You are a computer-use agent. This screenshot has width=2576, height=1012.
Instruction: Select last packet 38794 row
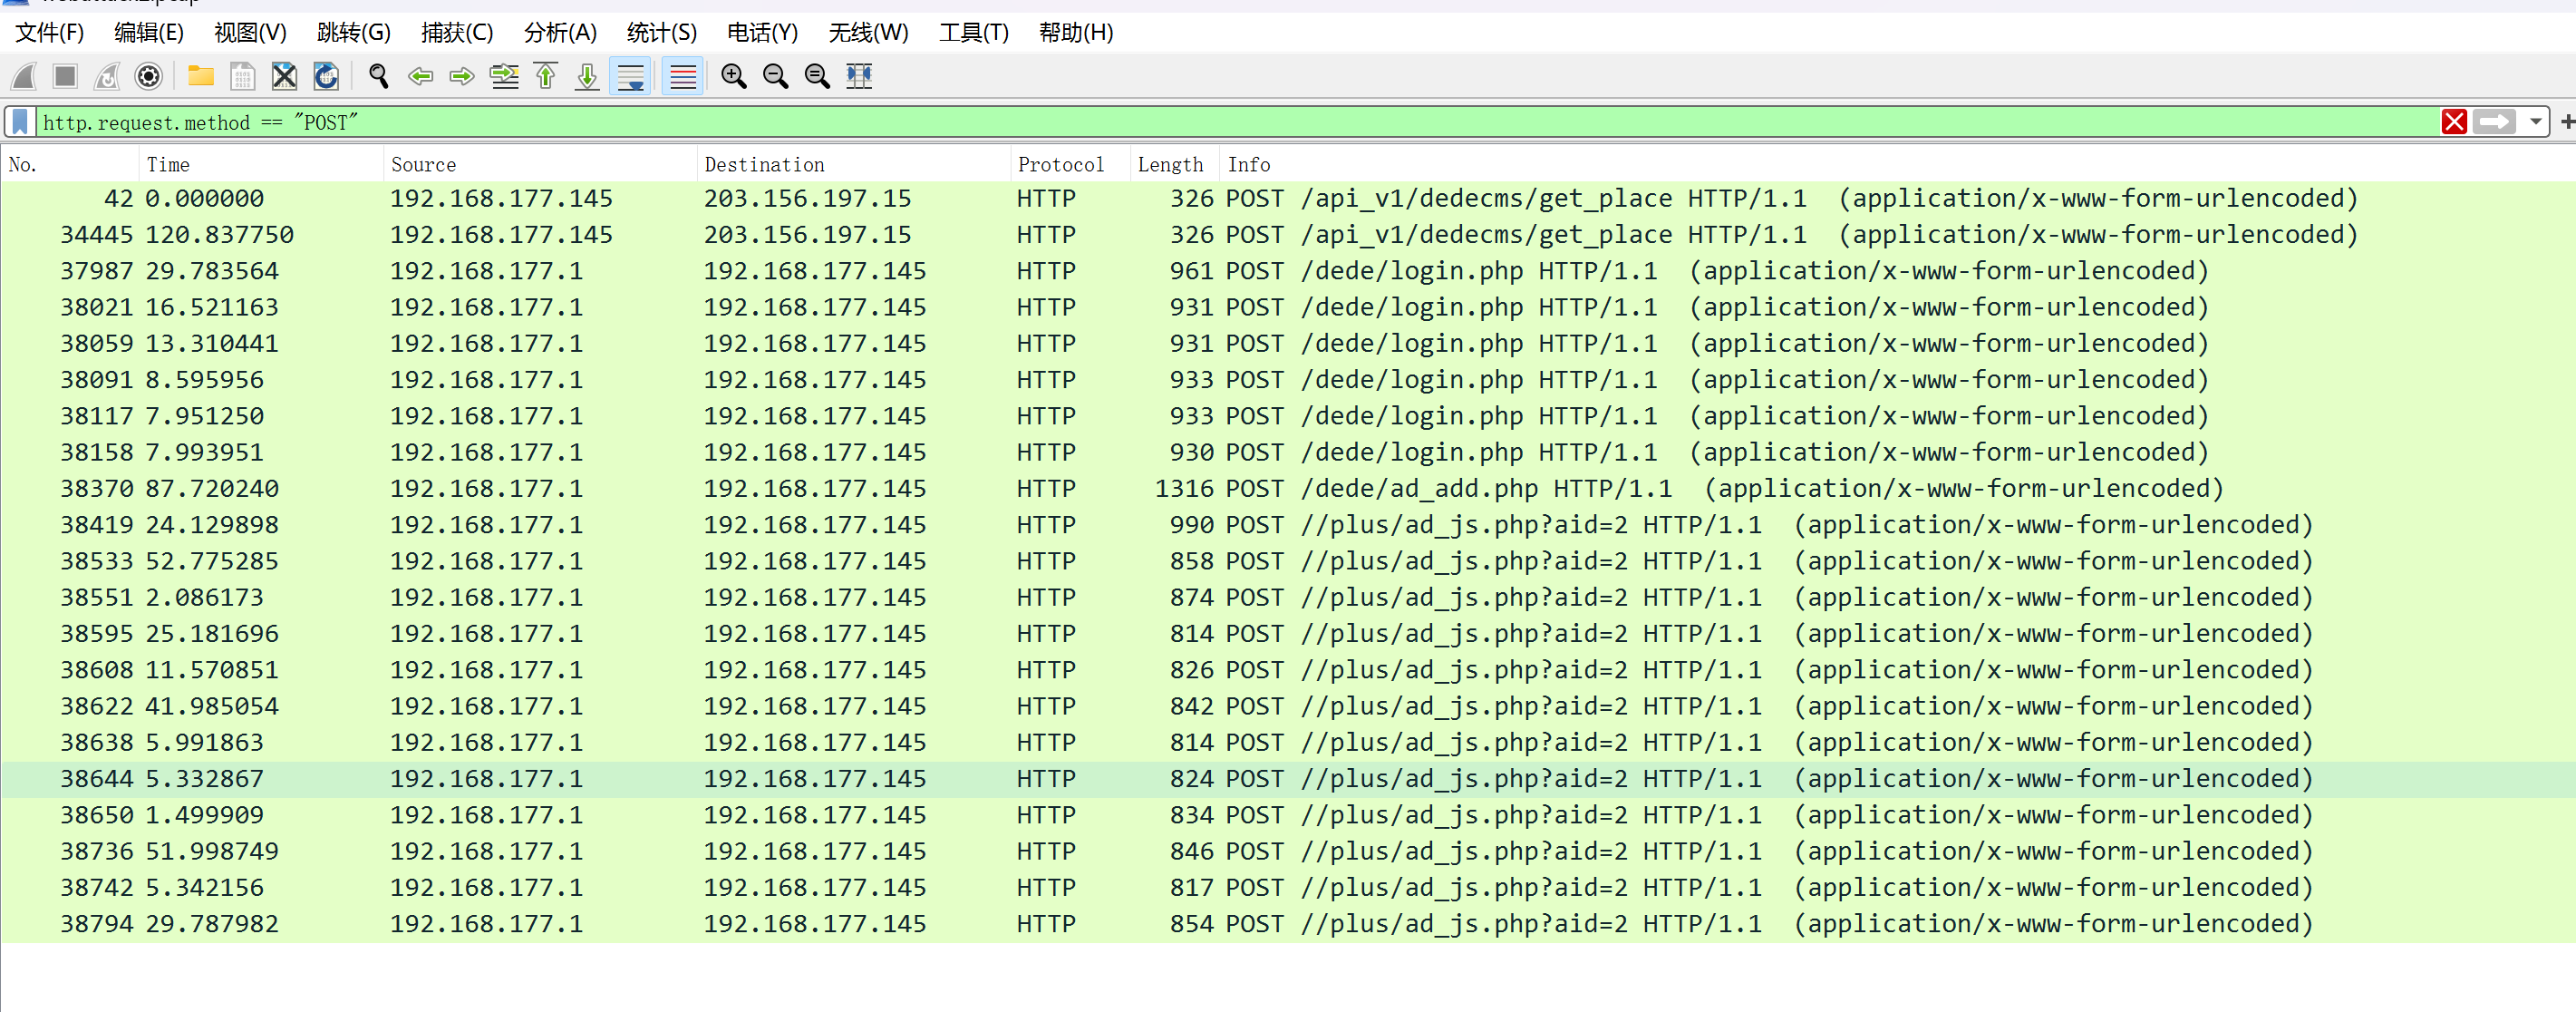click(x=1288, y=924)
